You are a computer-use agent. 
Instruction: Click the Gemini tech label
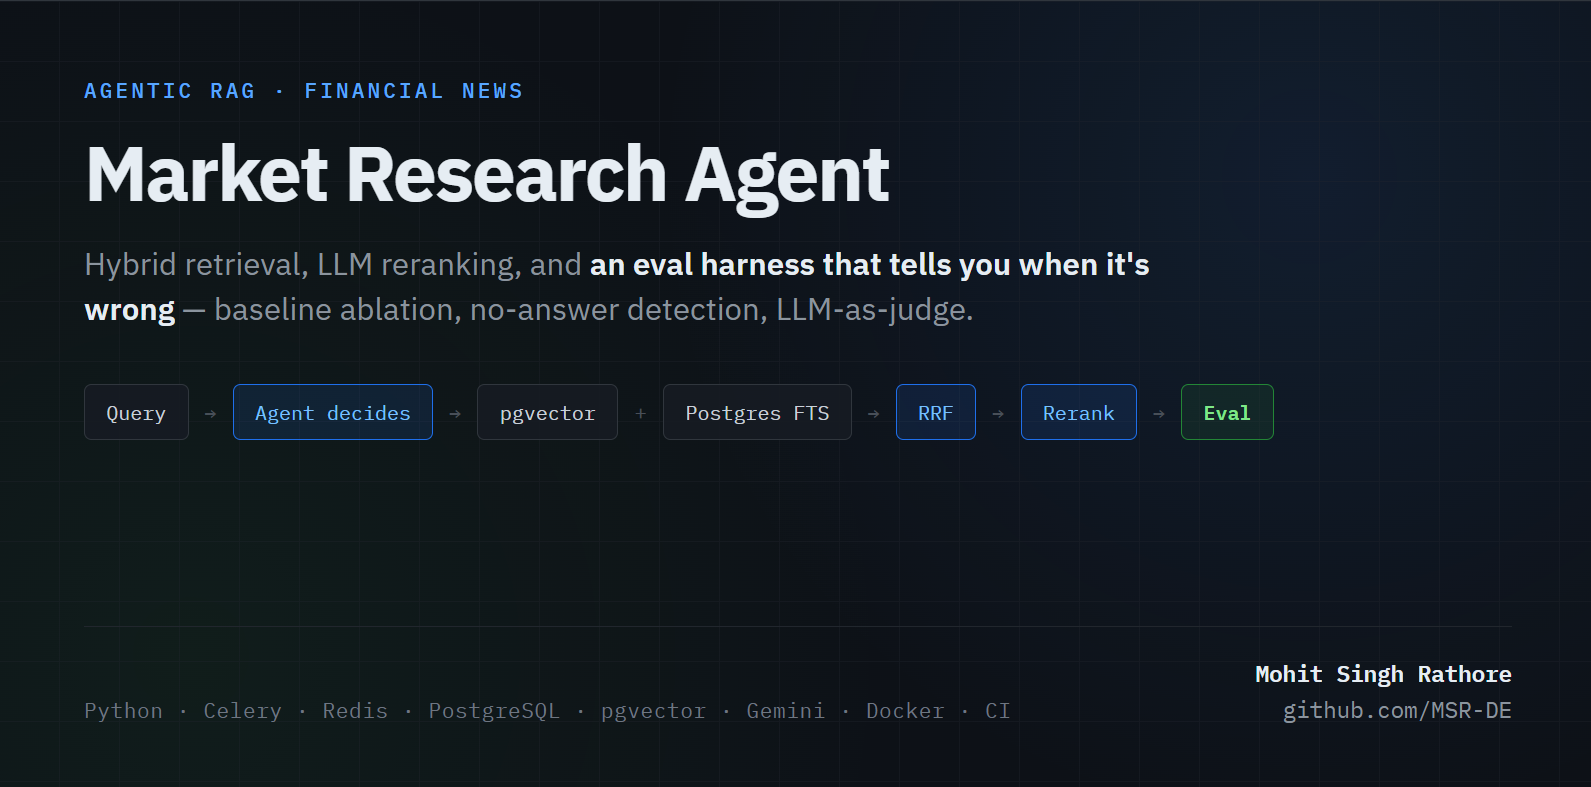[x=786, y=711]
